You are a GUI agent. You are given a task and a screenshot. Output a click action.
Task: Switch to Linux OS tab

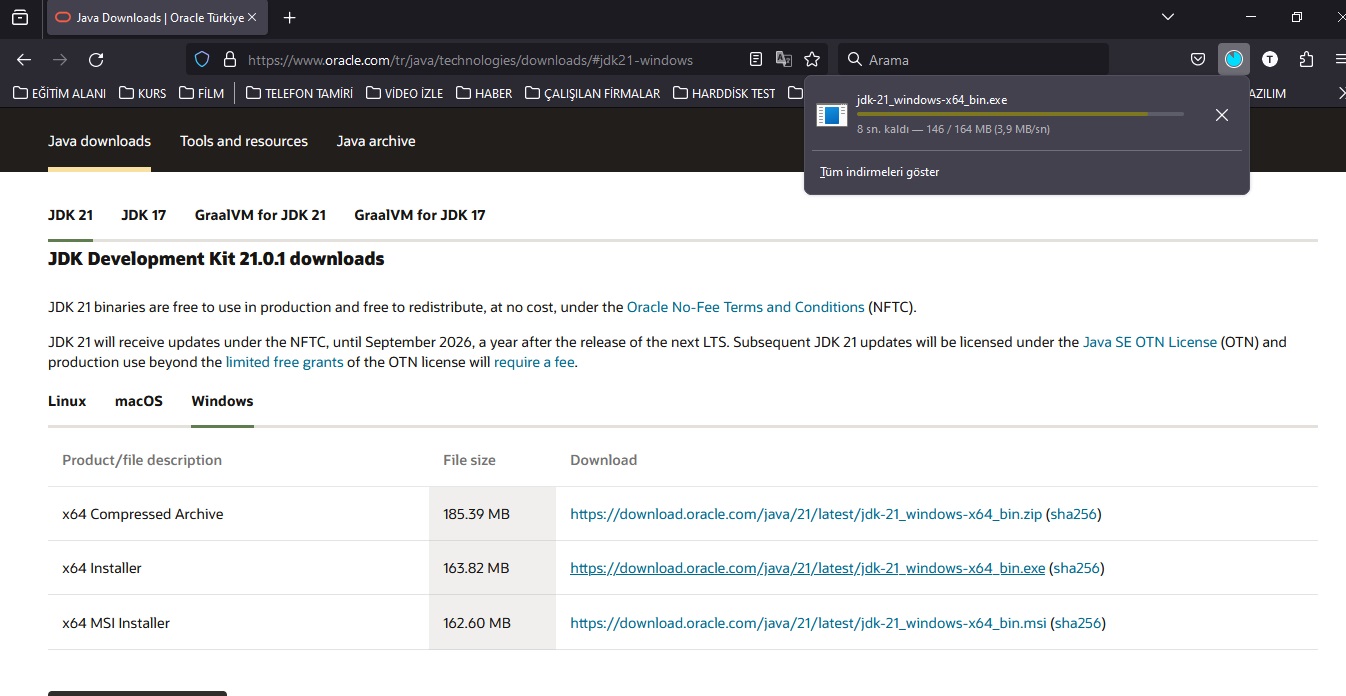(x=67, y=401)
